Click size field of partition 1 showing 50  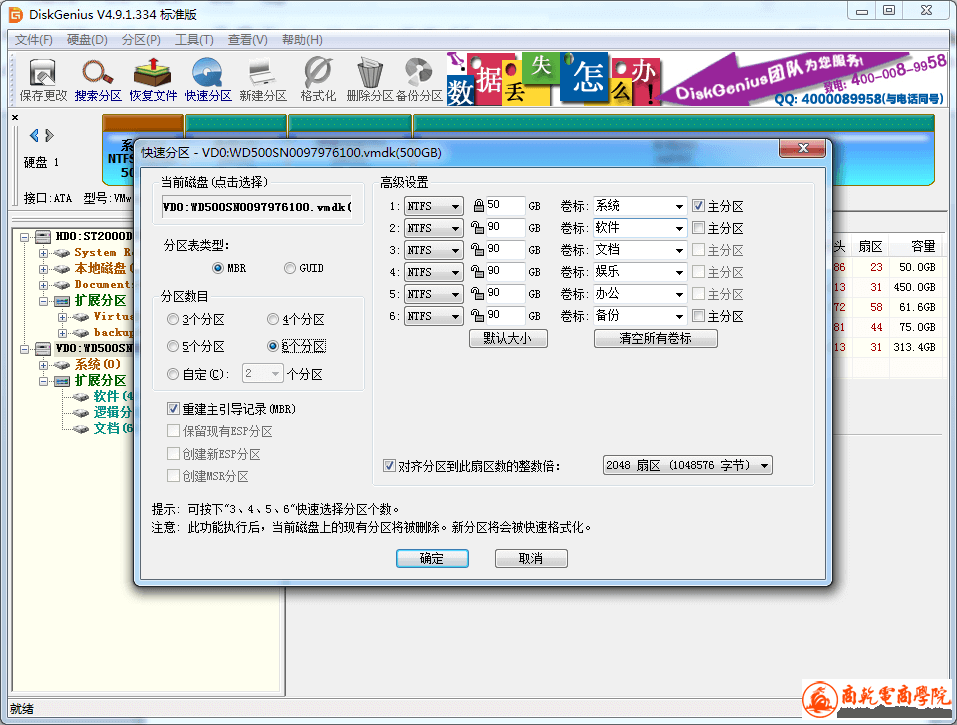click(x=505, y=206)
